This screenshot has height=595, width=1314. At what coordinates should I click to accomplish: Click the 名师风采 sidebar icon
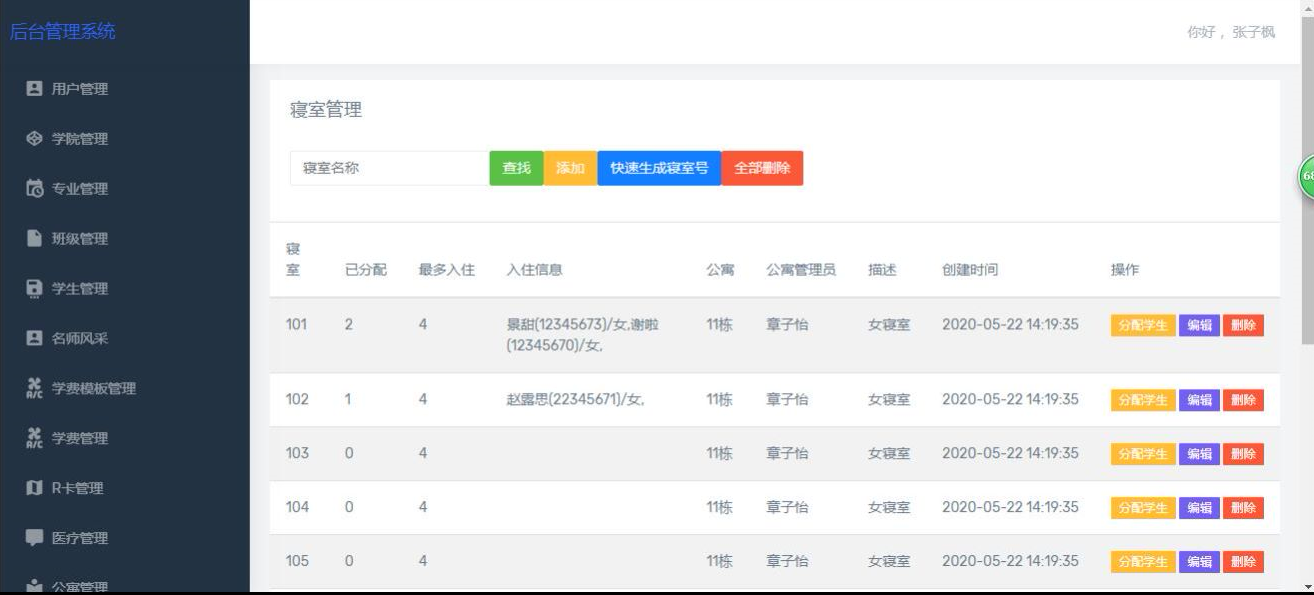pos(33,339)
